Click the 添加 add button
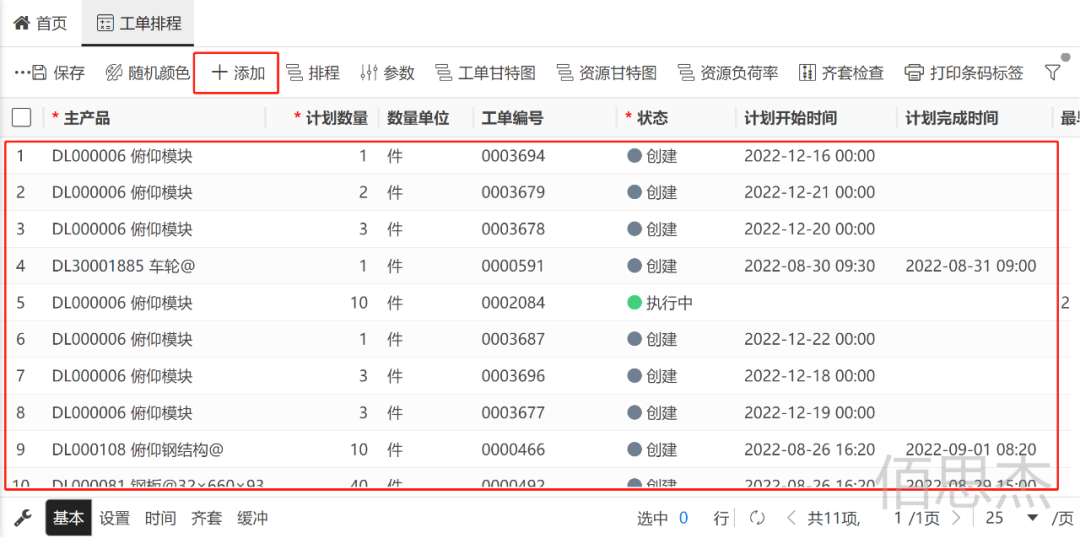The height and width of the screenshot is (538, 1080). pyautogui.click(x=237, y=73)
